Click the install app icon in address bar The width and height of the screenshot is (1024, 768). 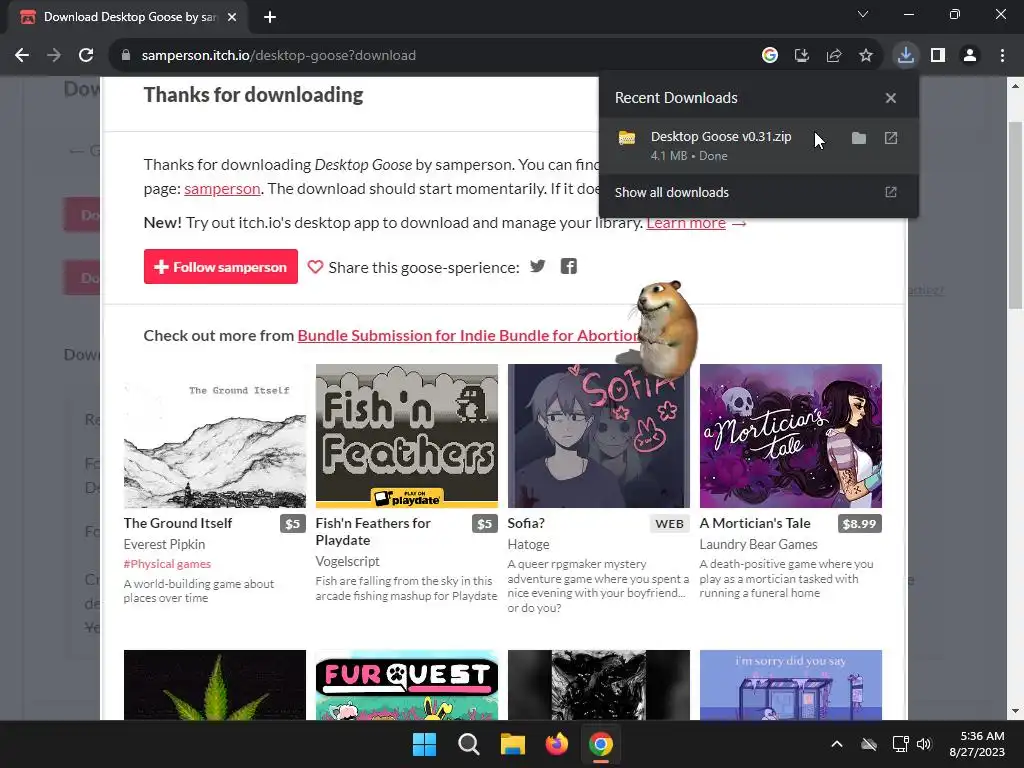(x=802, y=56)
